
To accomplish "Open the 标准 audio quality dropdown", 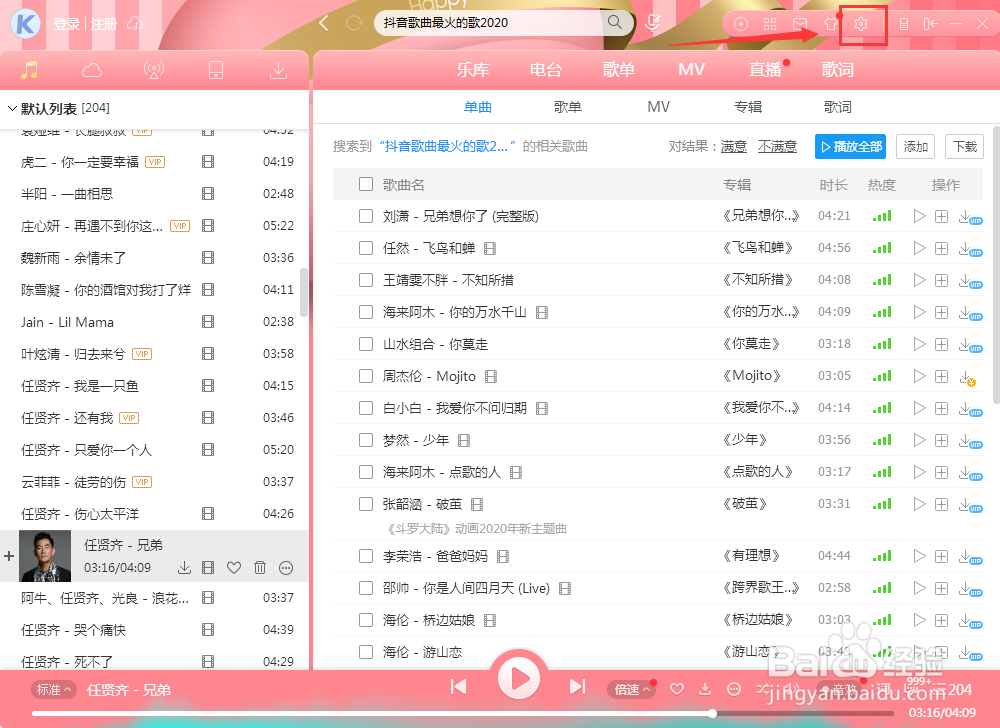I will [54, 689].
